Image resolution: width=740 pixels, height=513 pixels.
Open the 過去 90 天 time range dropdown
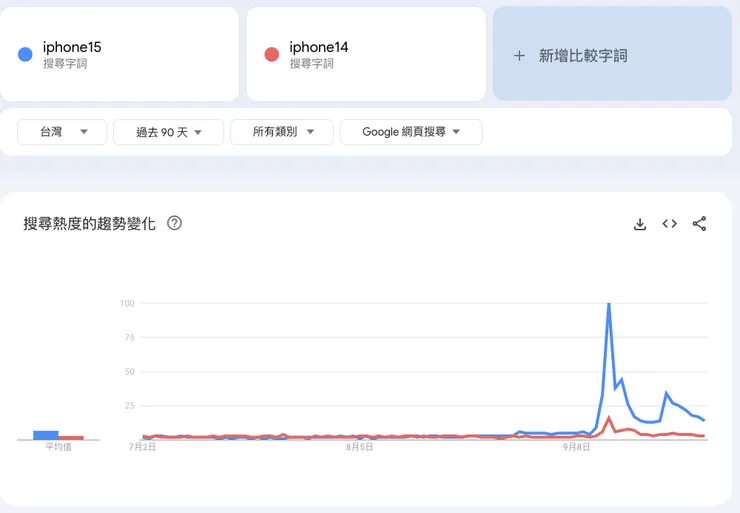(x=168, y=132)
